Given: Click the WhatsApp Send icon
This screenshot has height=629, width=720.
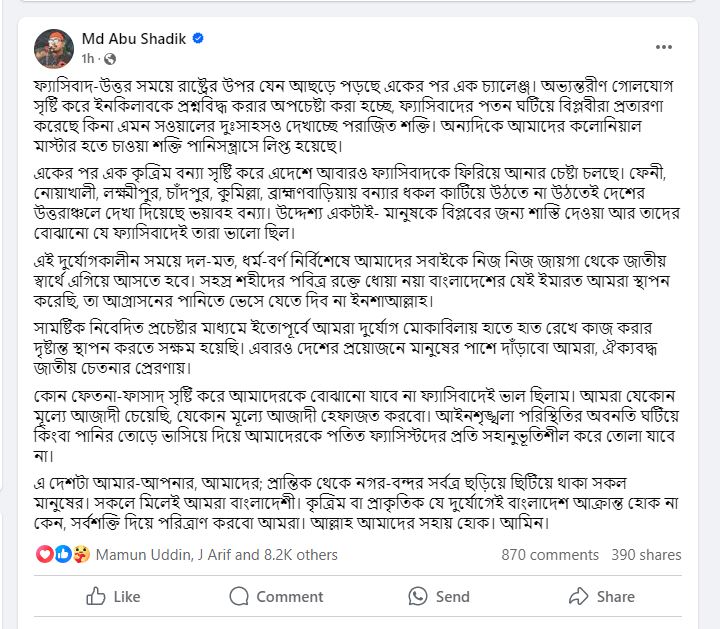Looking at the screenshot, I should point(418,596).
